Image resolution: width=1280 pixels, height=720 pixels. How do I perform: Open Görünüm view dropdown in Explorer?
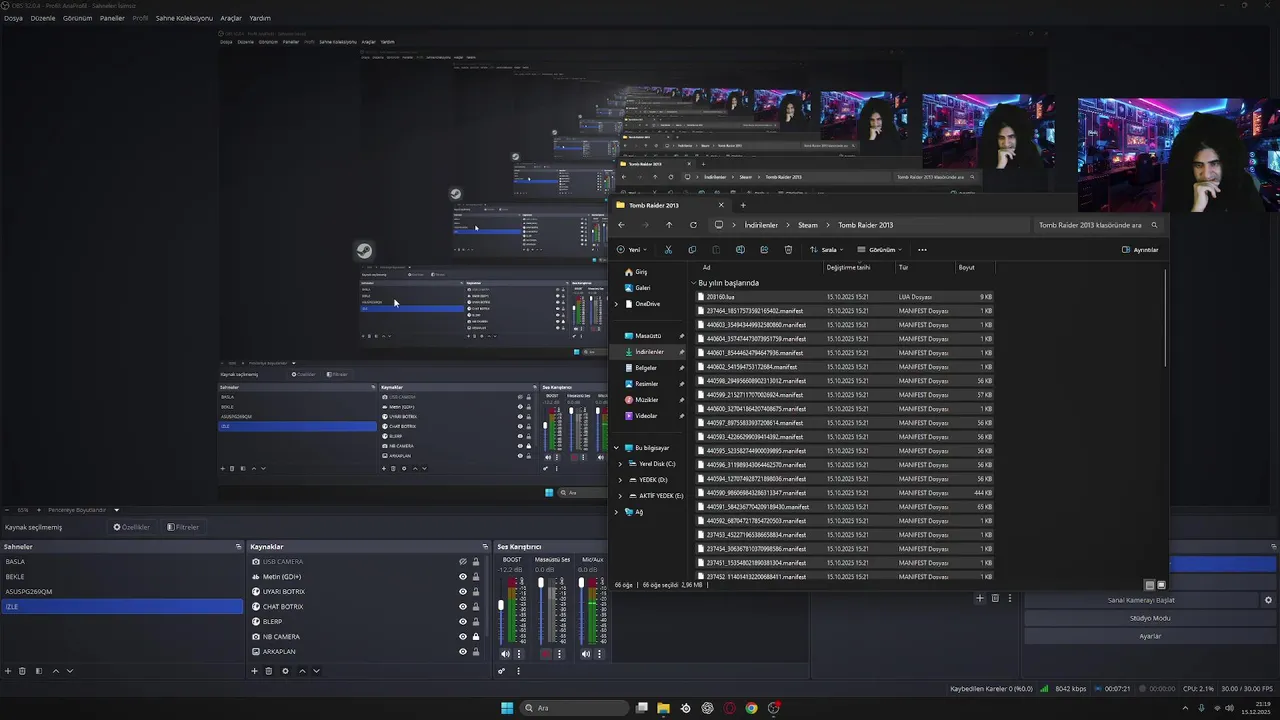pos(880,250)
